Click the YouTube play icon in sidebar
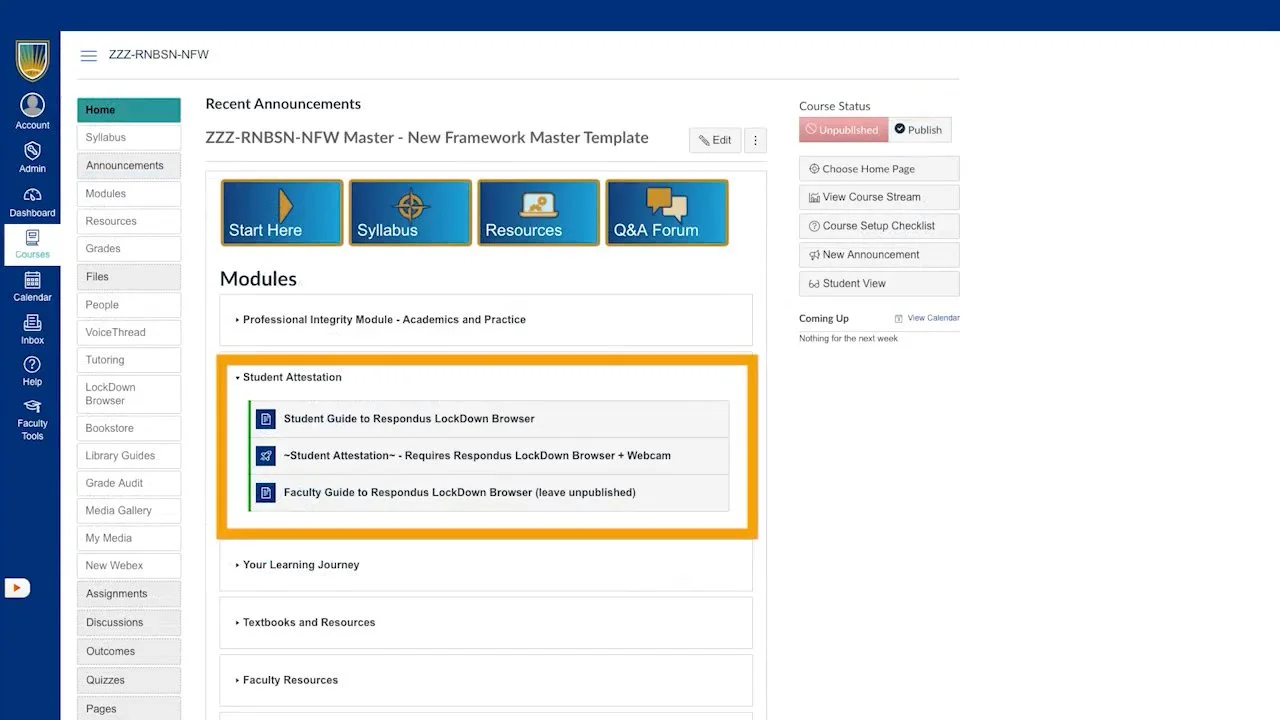The width and height of the screenshot is (1280, 720). (17, 588)
